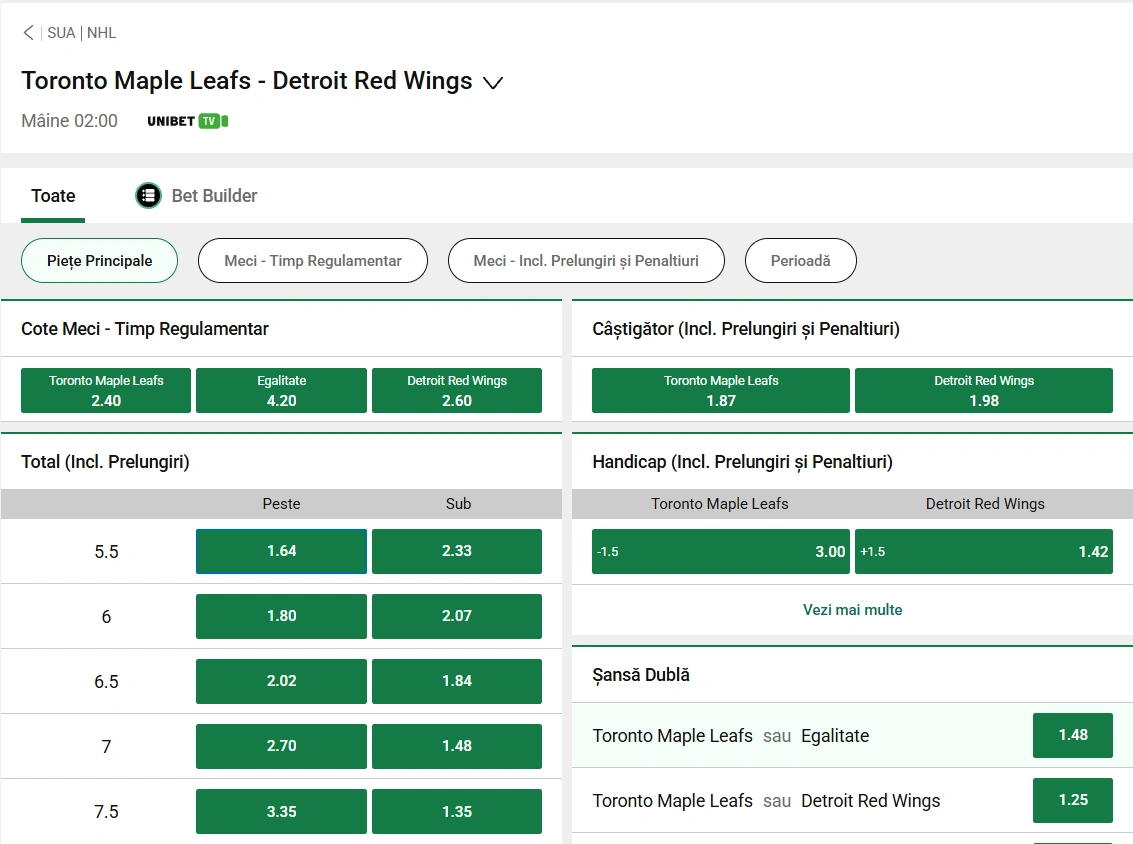The height and width of the screenshot is (844, 1133).
Task: Open the Bet Builder icon
Action: [148, 195]
